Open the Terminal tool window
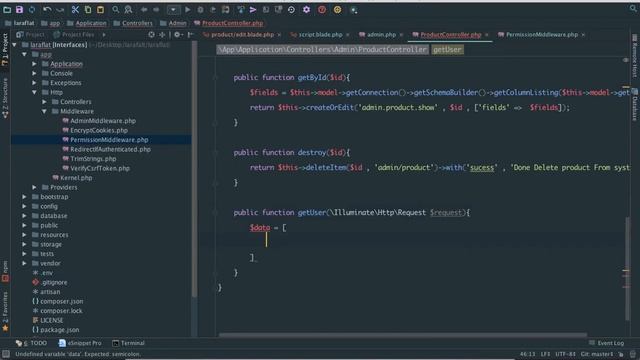Image resolution: width=640 pixels, height=360 pixels. (x=129, y=343)
